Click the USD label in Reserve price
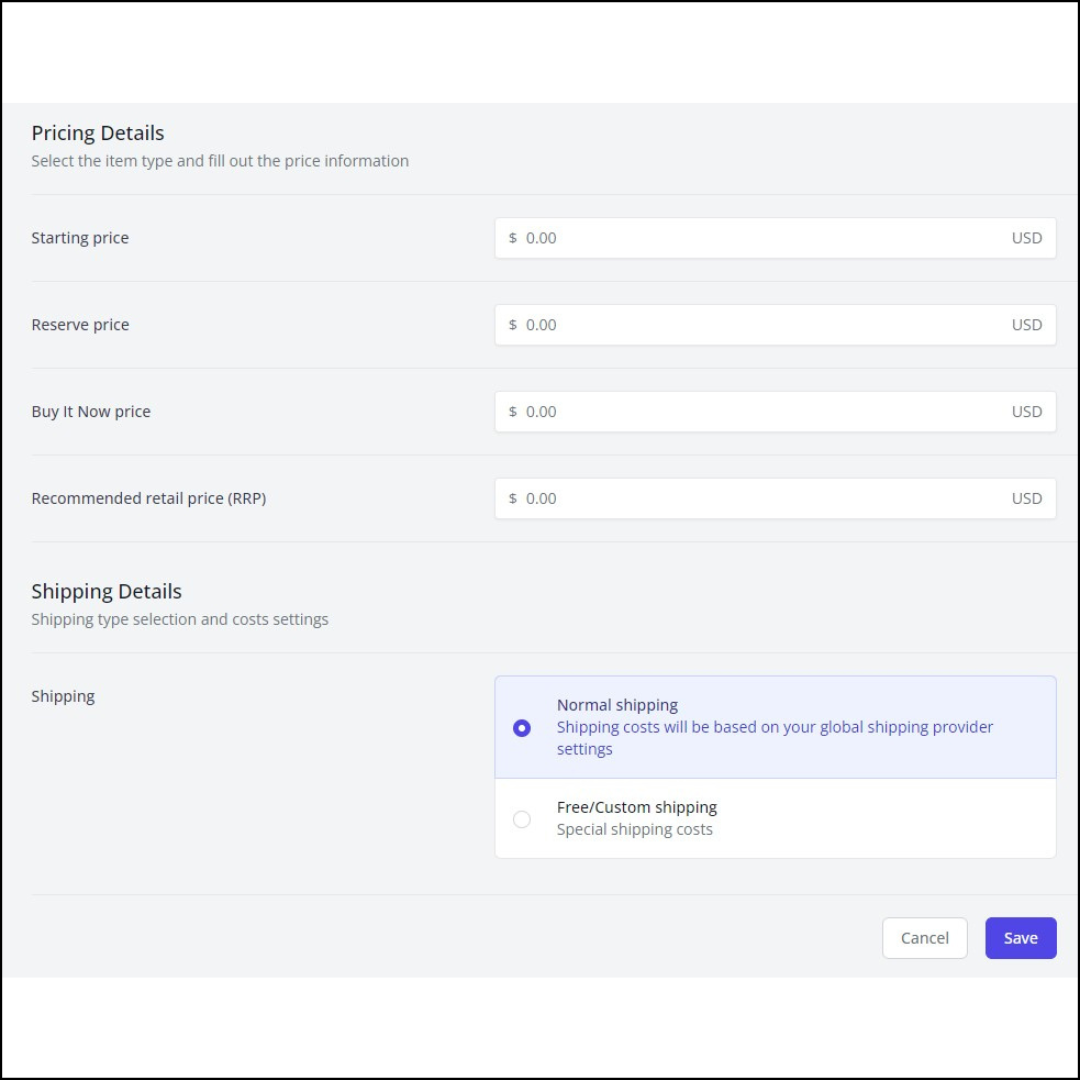 1026,324
